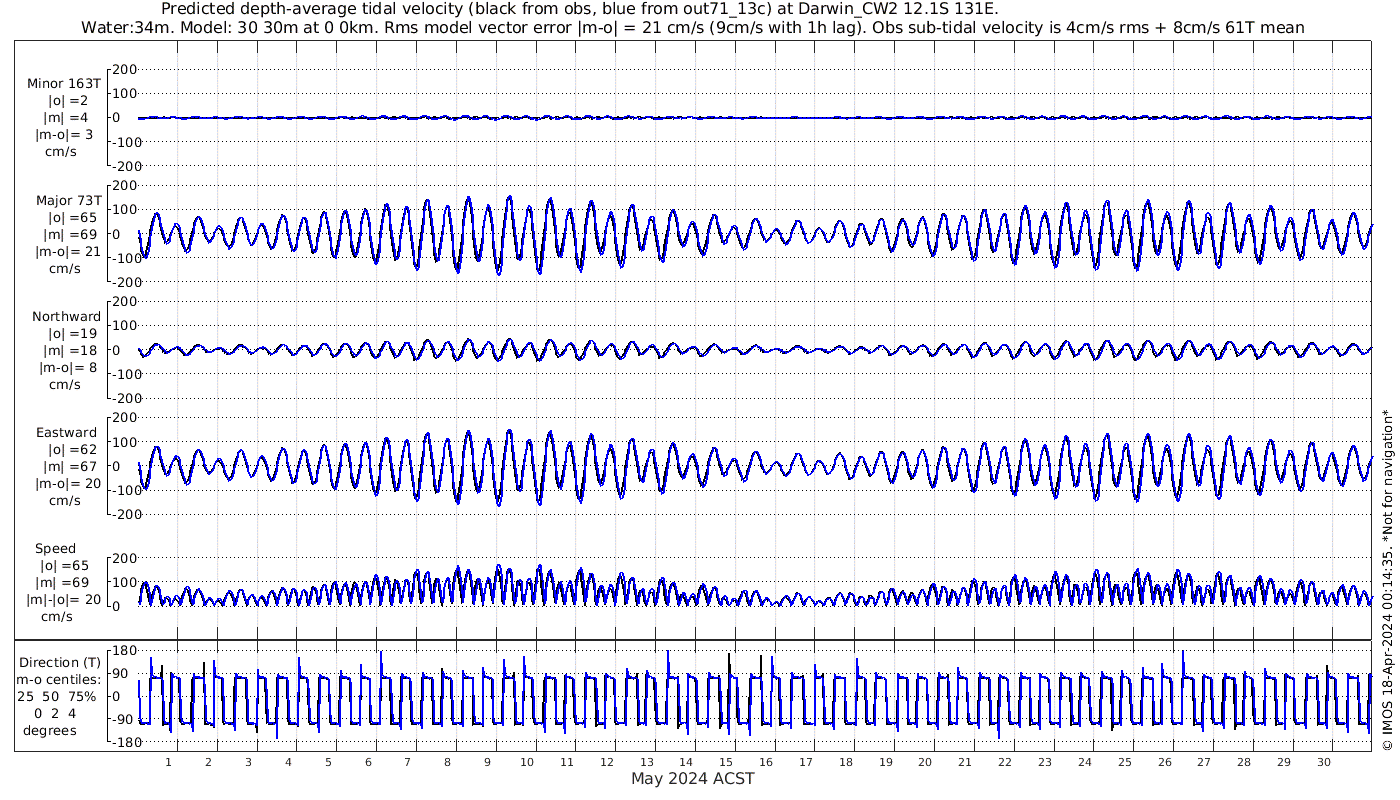1400x800 pixels.
Task: Click the 'May 2024 ACST' axis title
Action: point(692,778)
